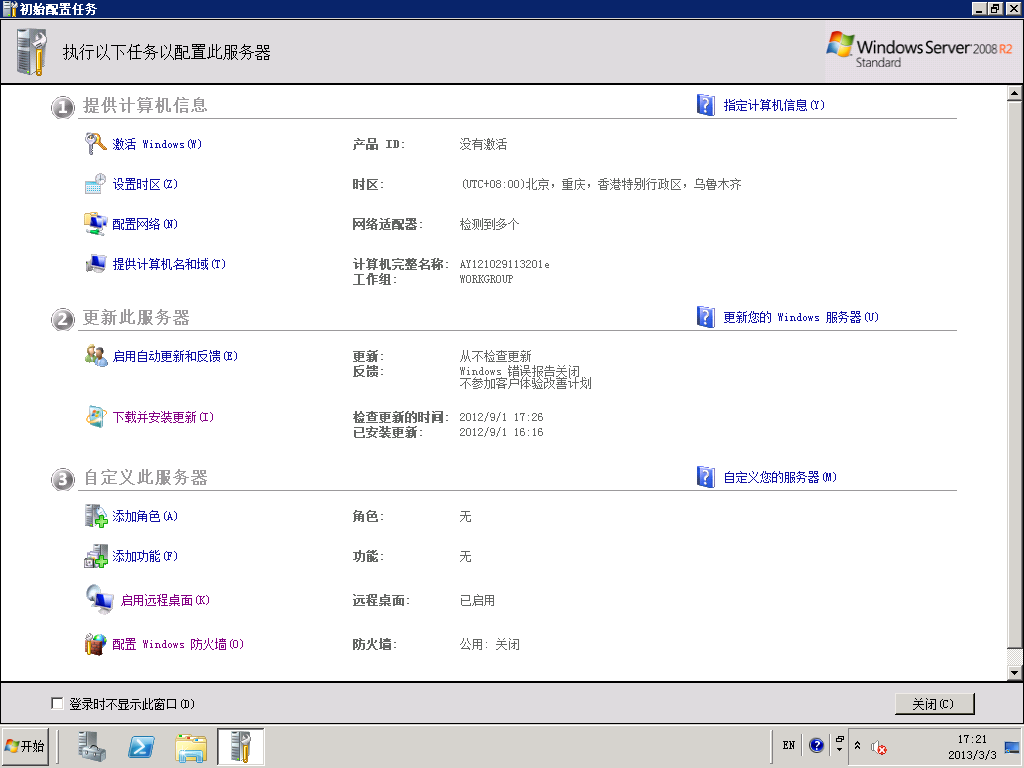Screen dimensions: 1024x768
Task: Click the 已启用 remote desktop status
Action: coord(477,600)
